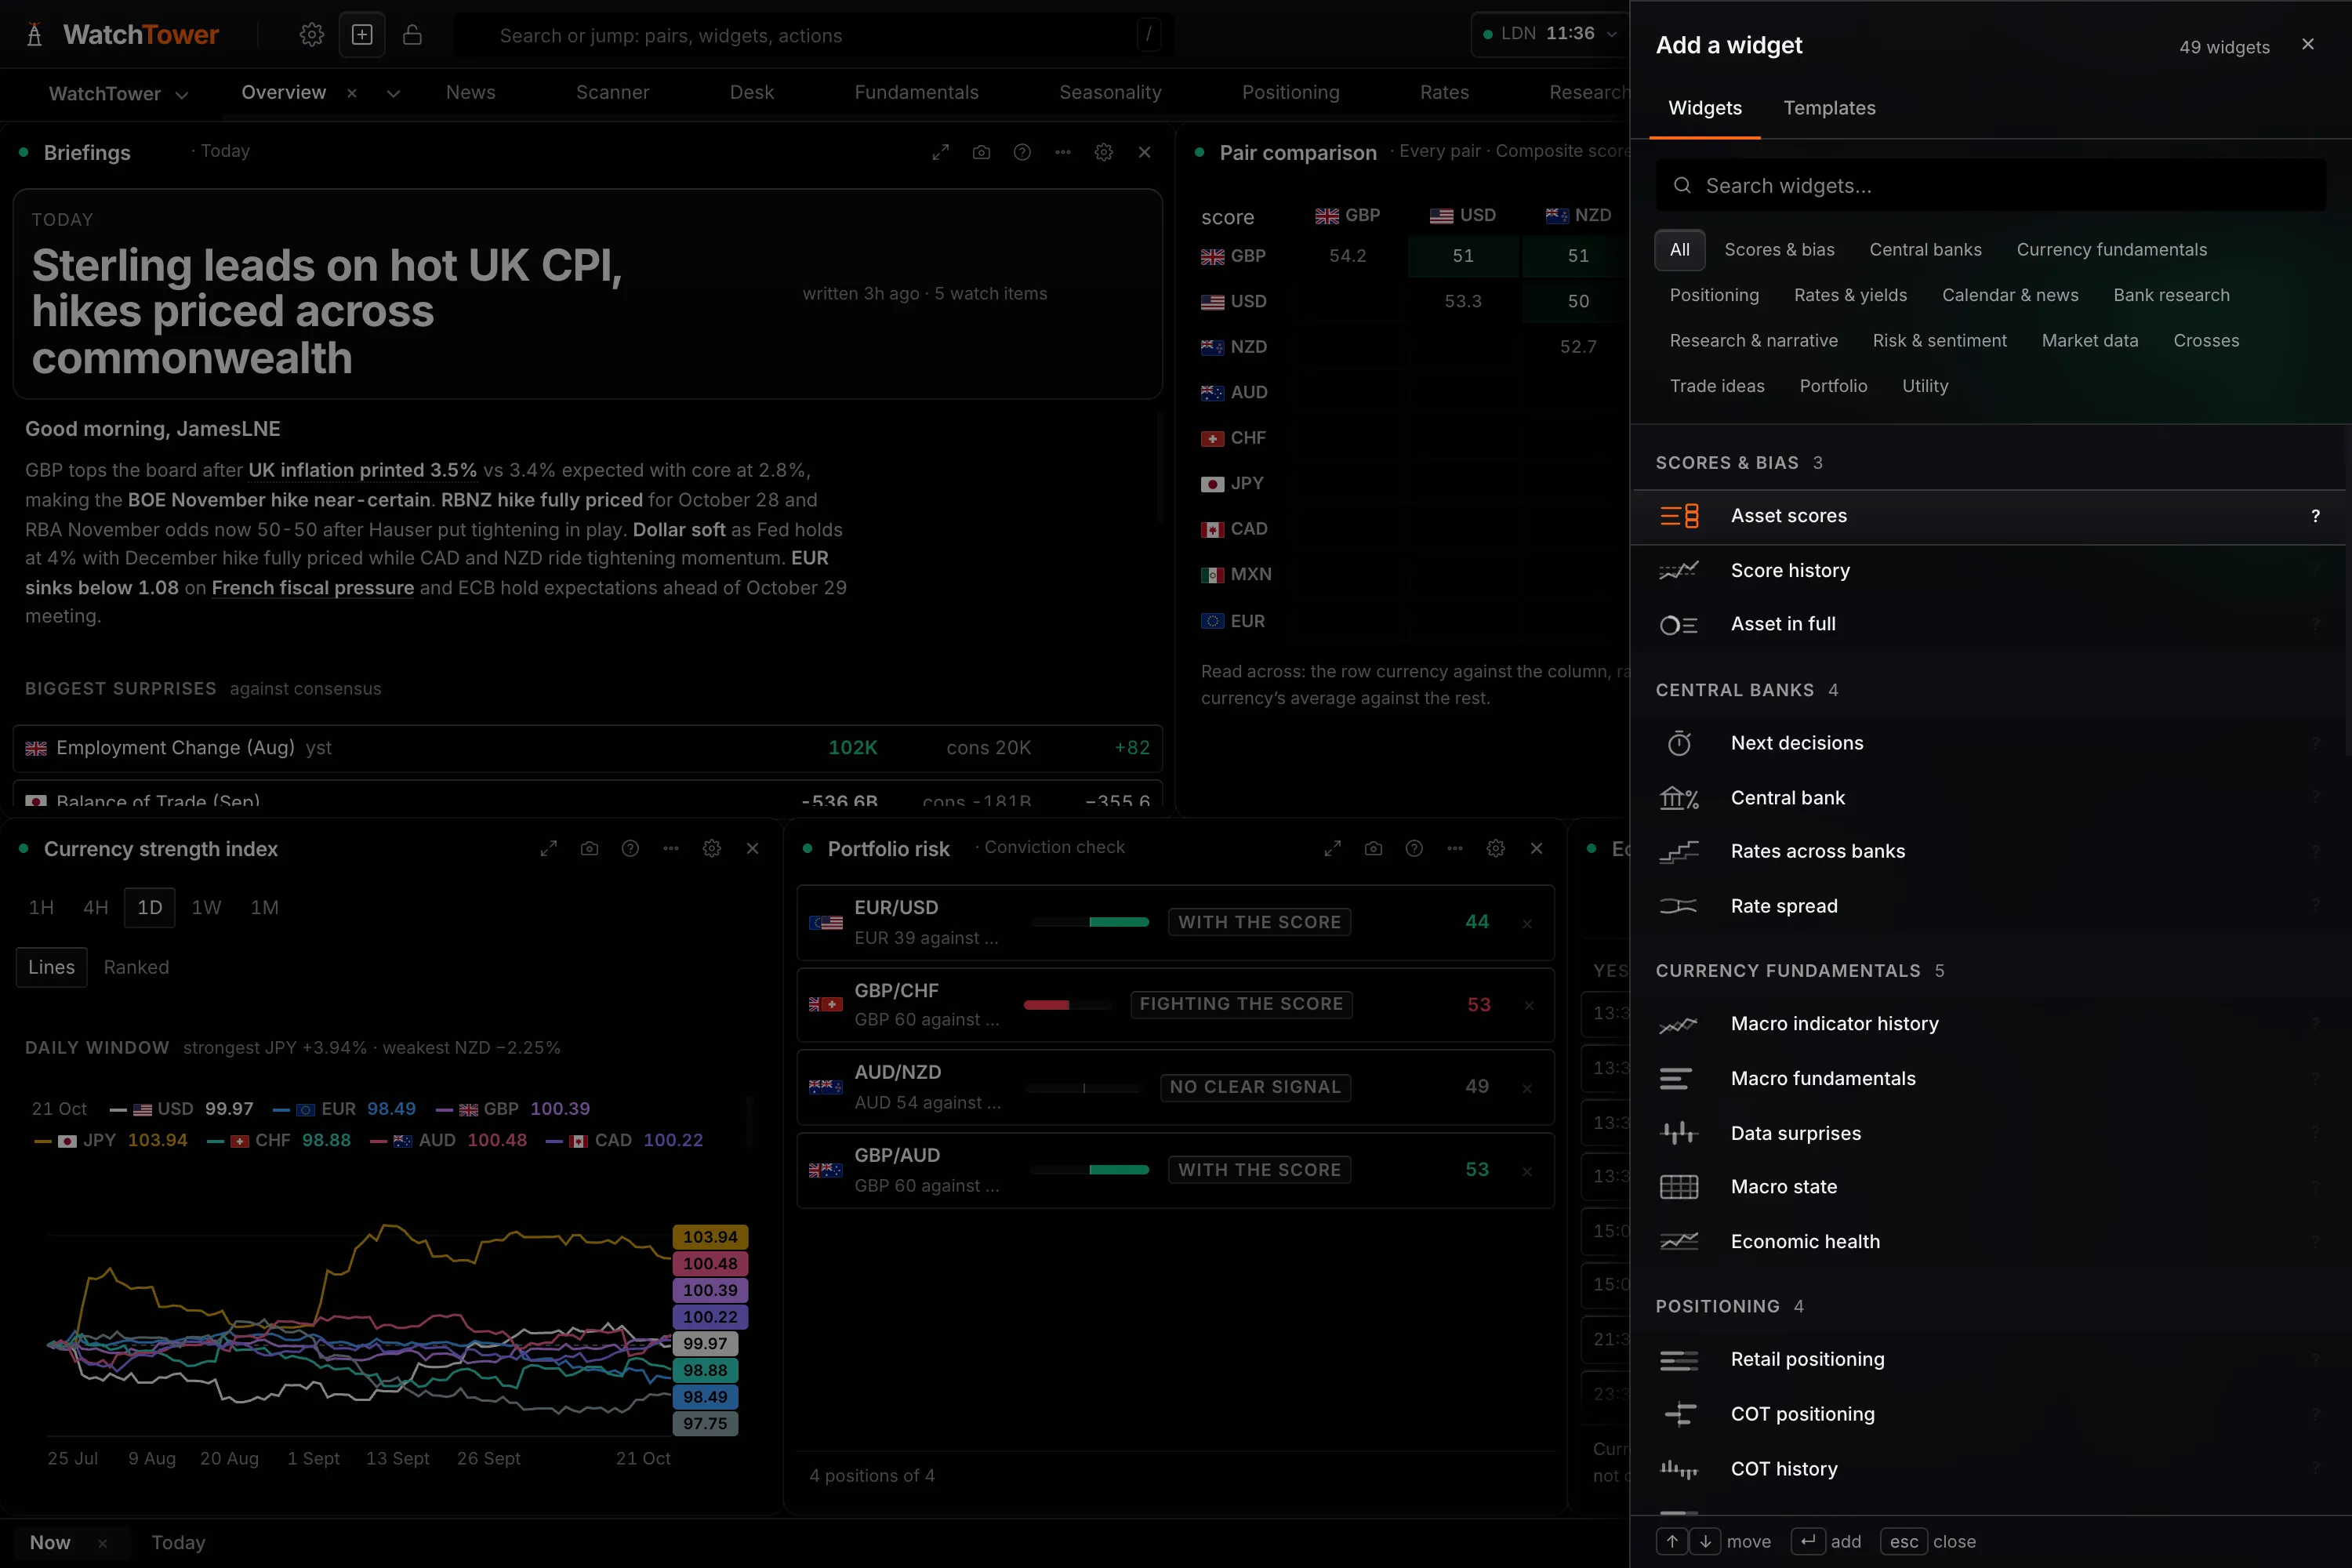
Task: Open Briefings widget settings gear
Action: coord(1103,152)
